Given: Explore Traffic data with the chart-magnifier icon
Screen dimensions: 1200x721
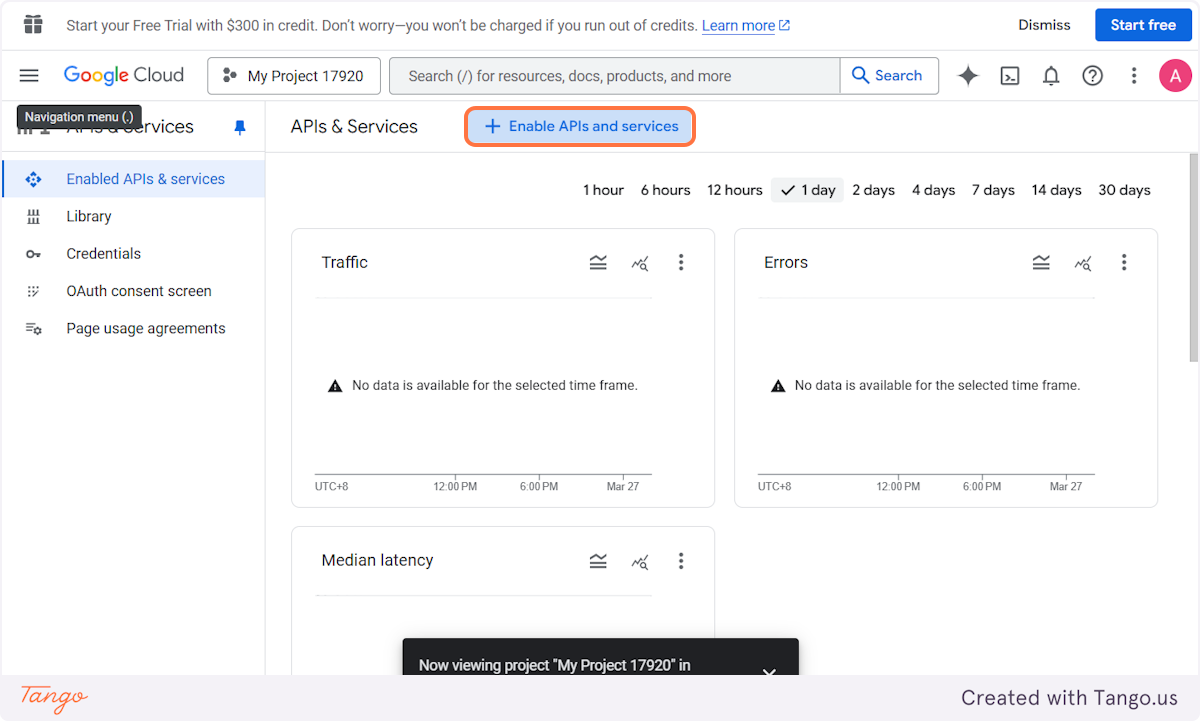Looking at the screenshot, I should (x=639, y=262).
